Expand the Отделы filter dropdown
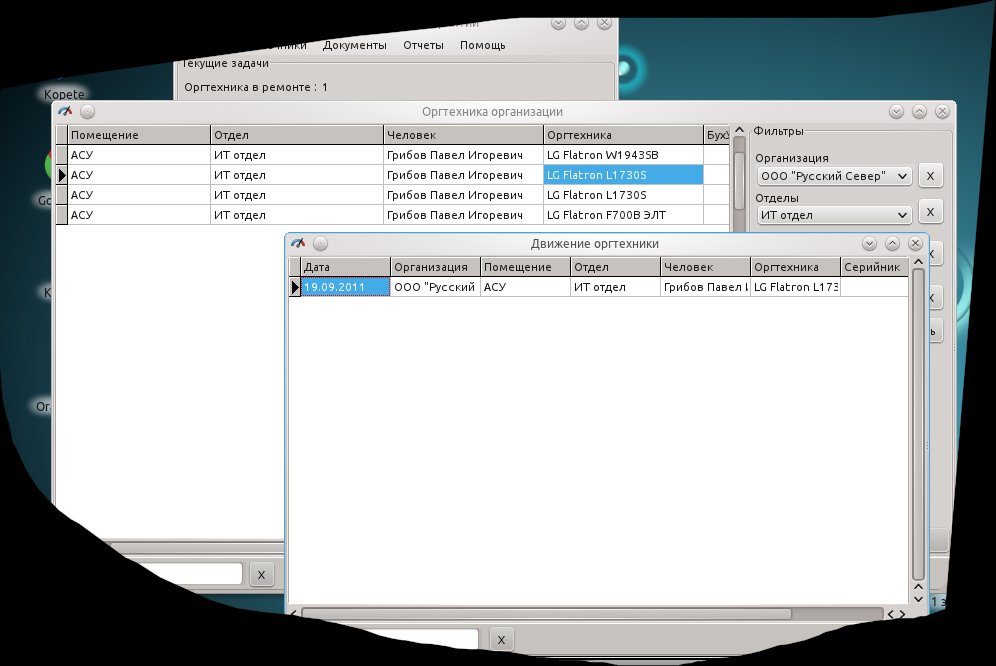Viewport: 996px width, 666px height. (x=834, y=215)
